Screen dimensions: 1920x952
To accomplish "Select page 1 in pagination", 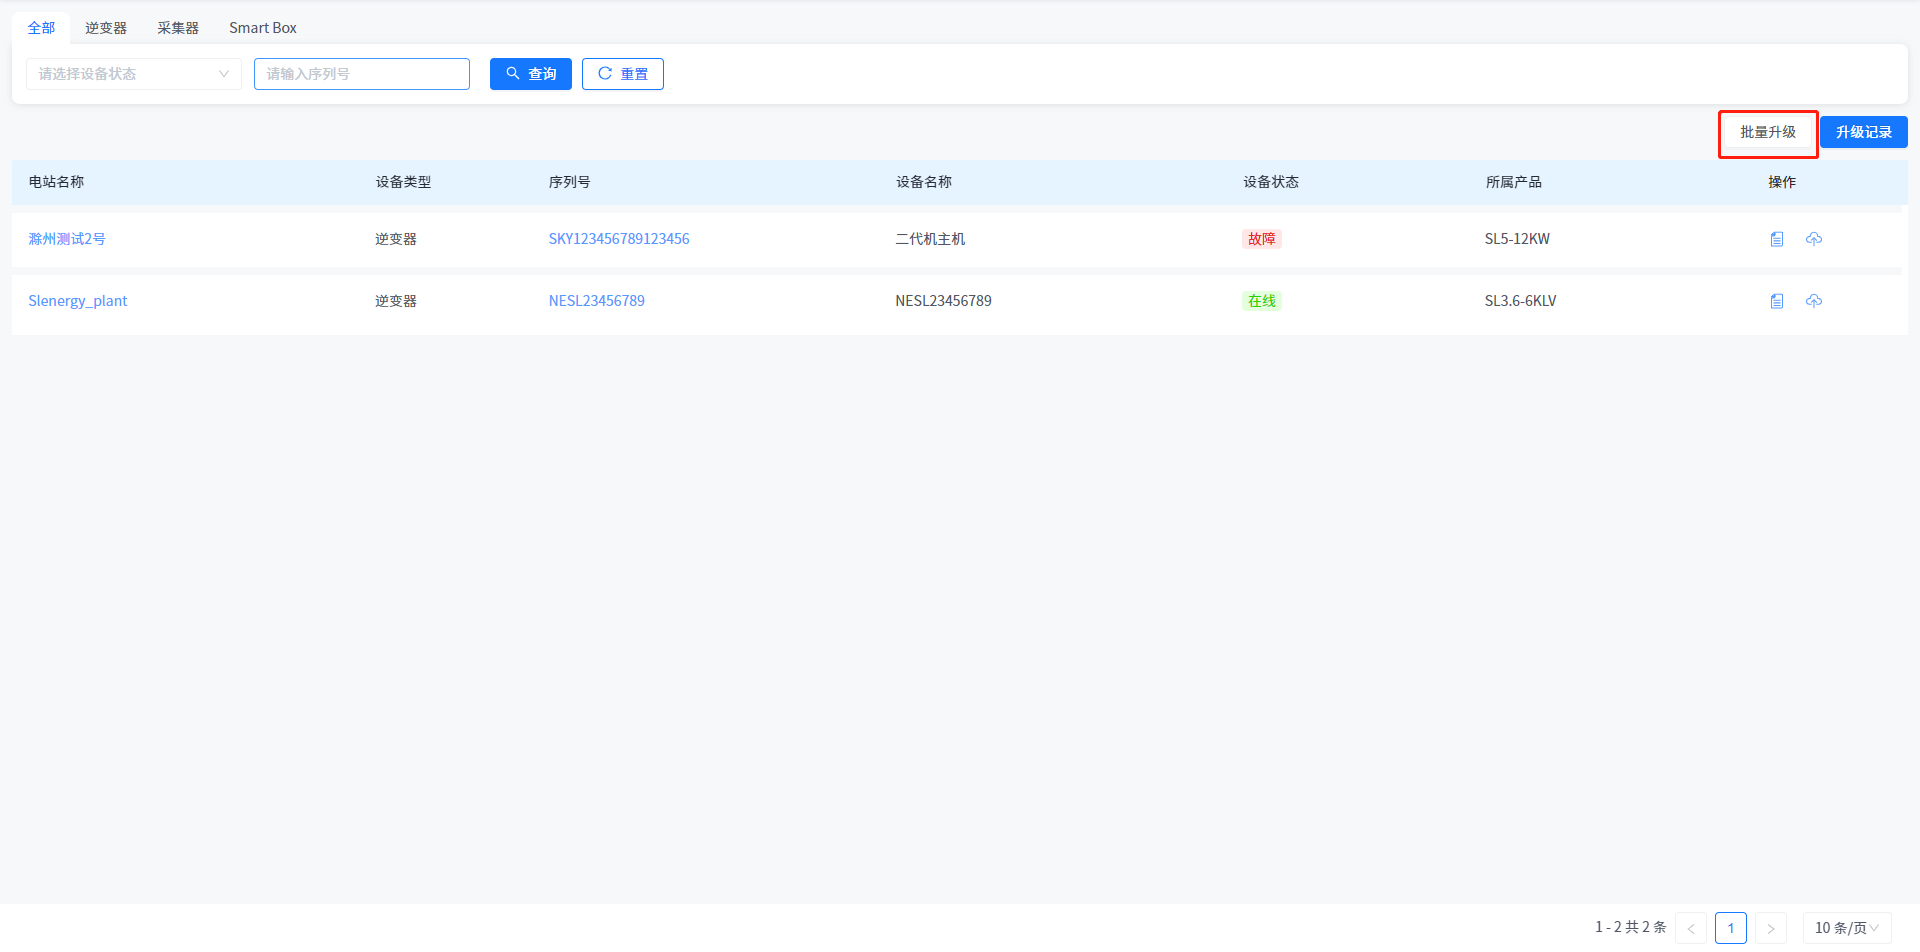I will pyautogui.click(x=1731, y=928).
